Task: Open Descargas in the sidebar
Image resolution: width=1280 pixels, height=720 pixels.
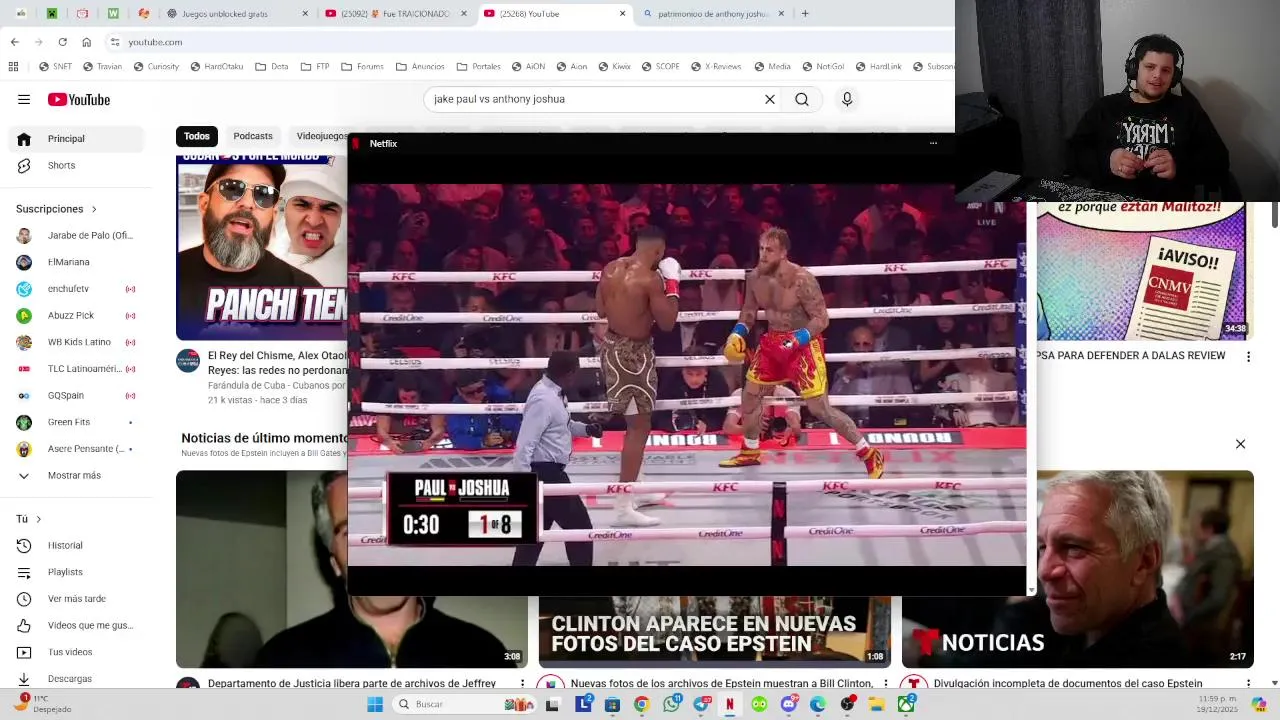Action: [x=76, y=678]
